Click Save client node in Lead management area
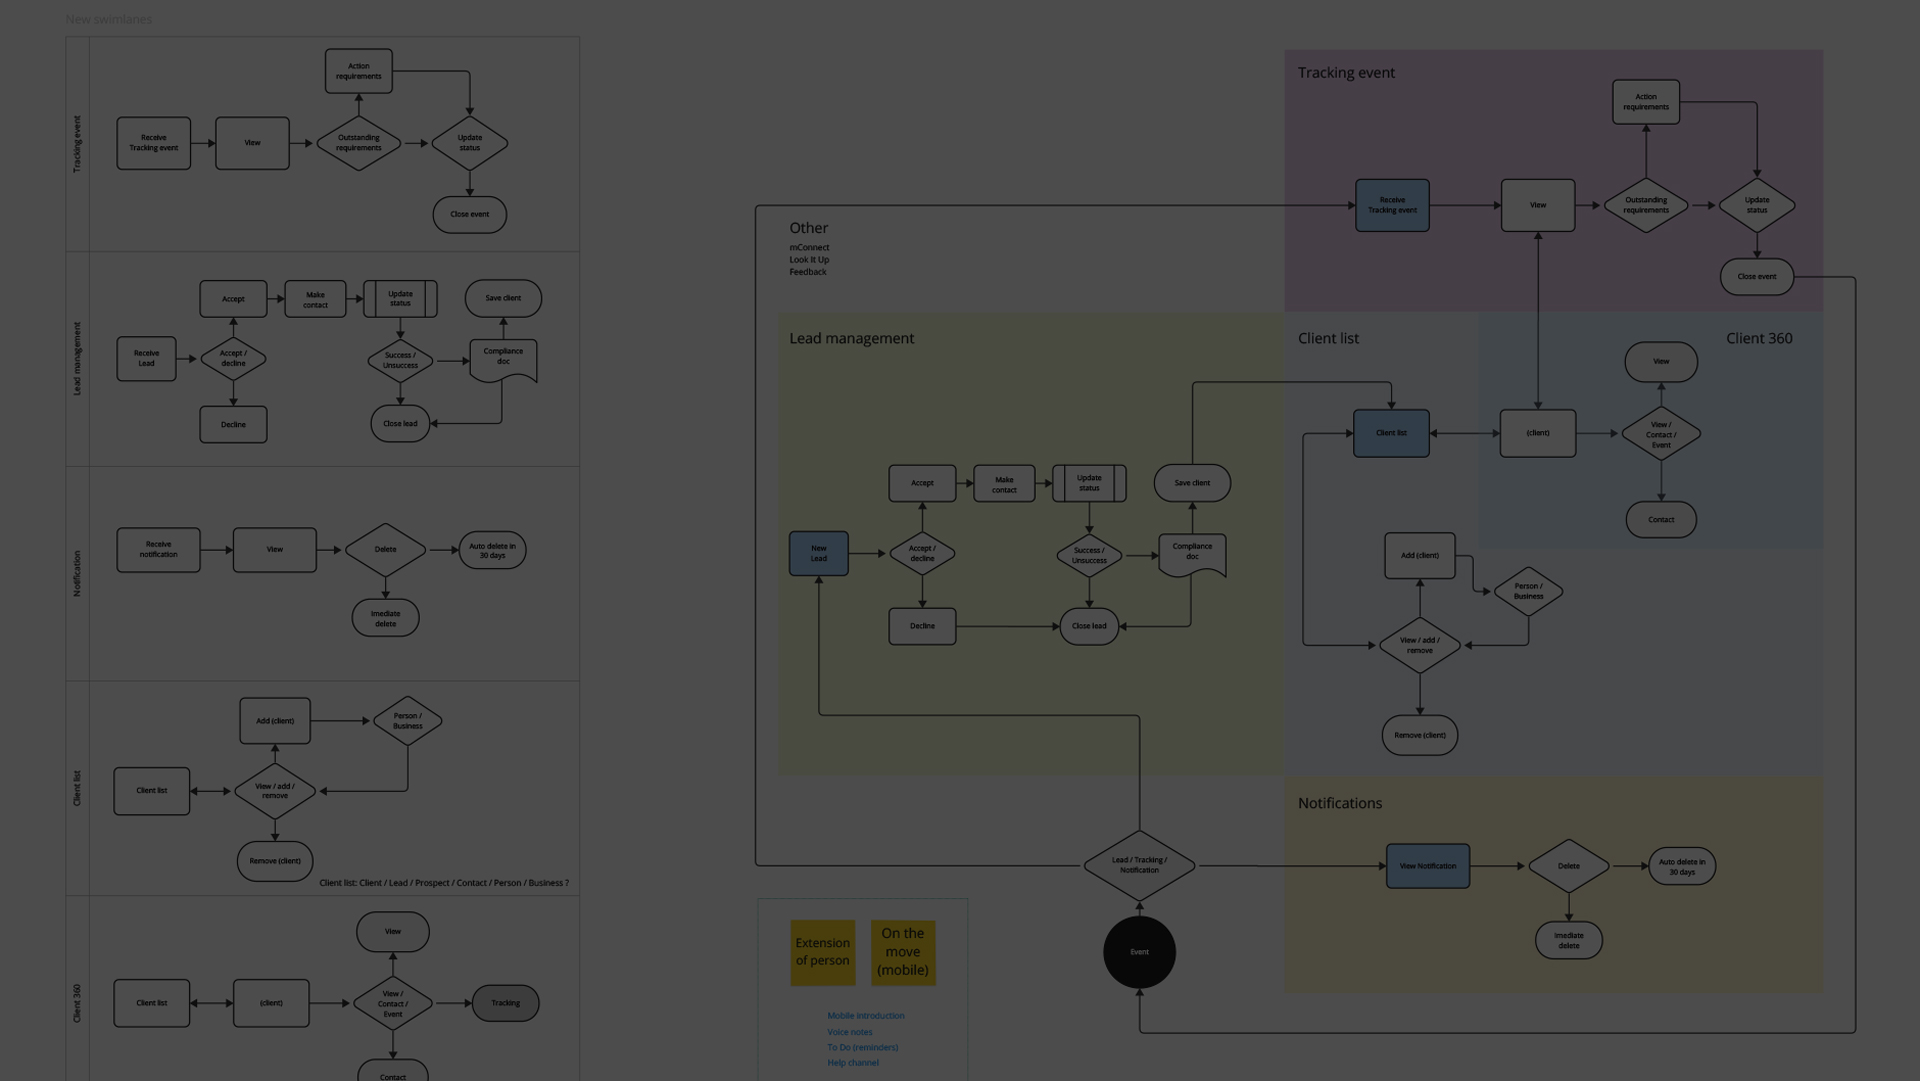The width and height of the screenshot is (1920, 1081). pos(1192,483)
